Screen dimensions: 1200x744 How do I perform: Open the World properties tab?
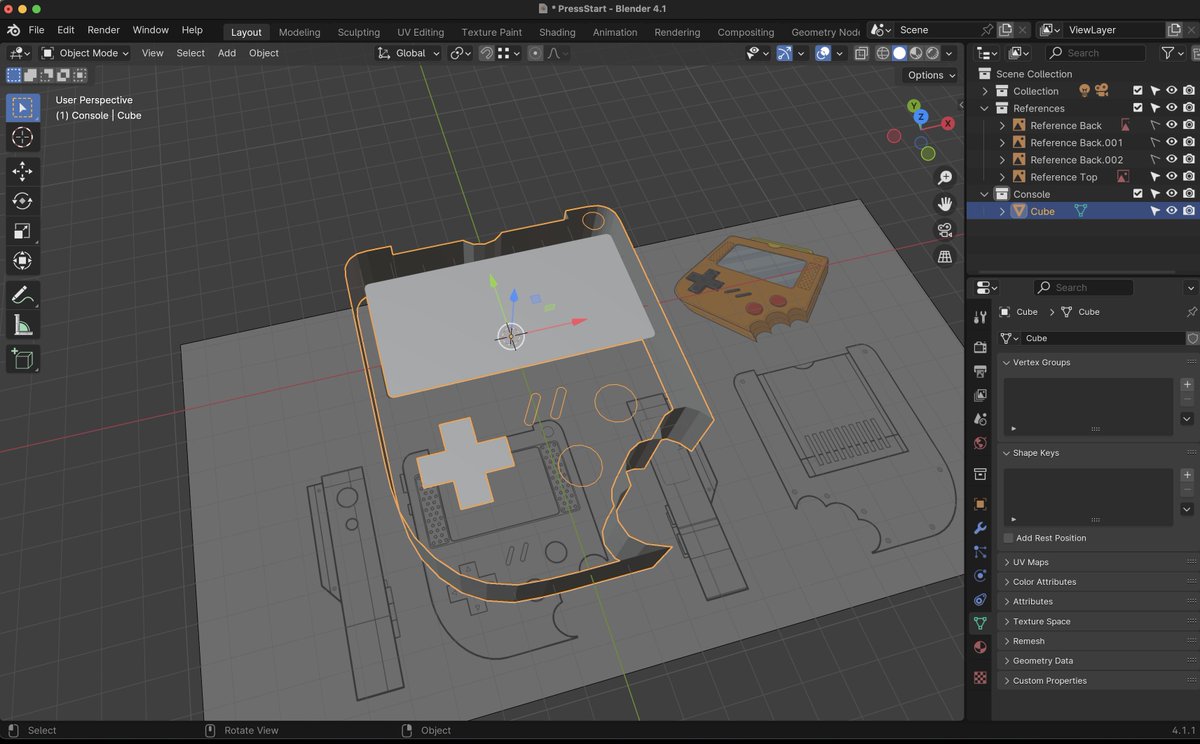(980, 443)
